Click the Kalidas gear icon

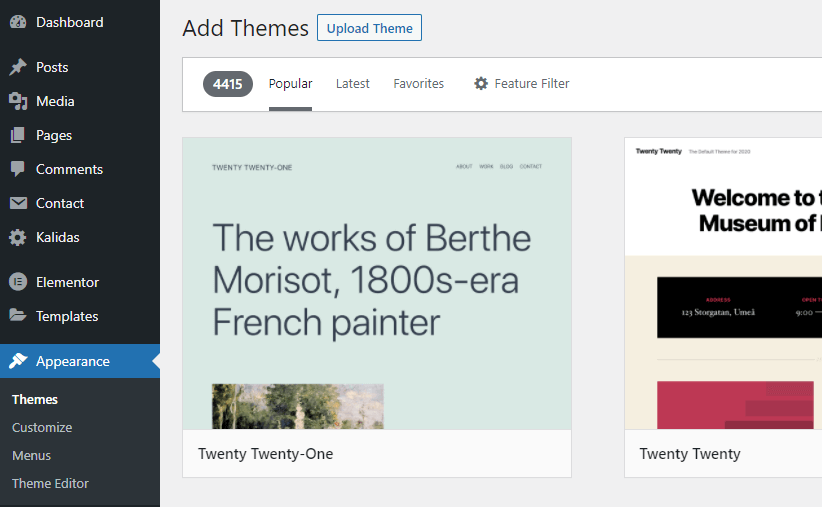tap(18, 237)
